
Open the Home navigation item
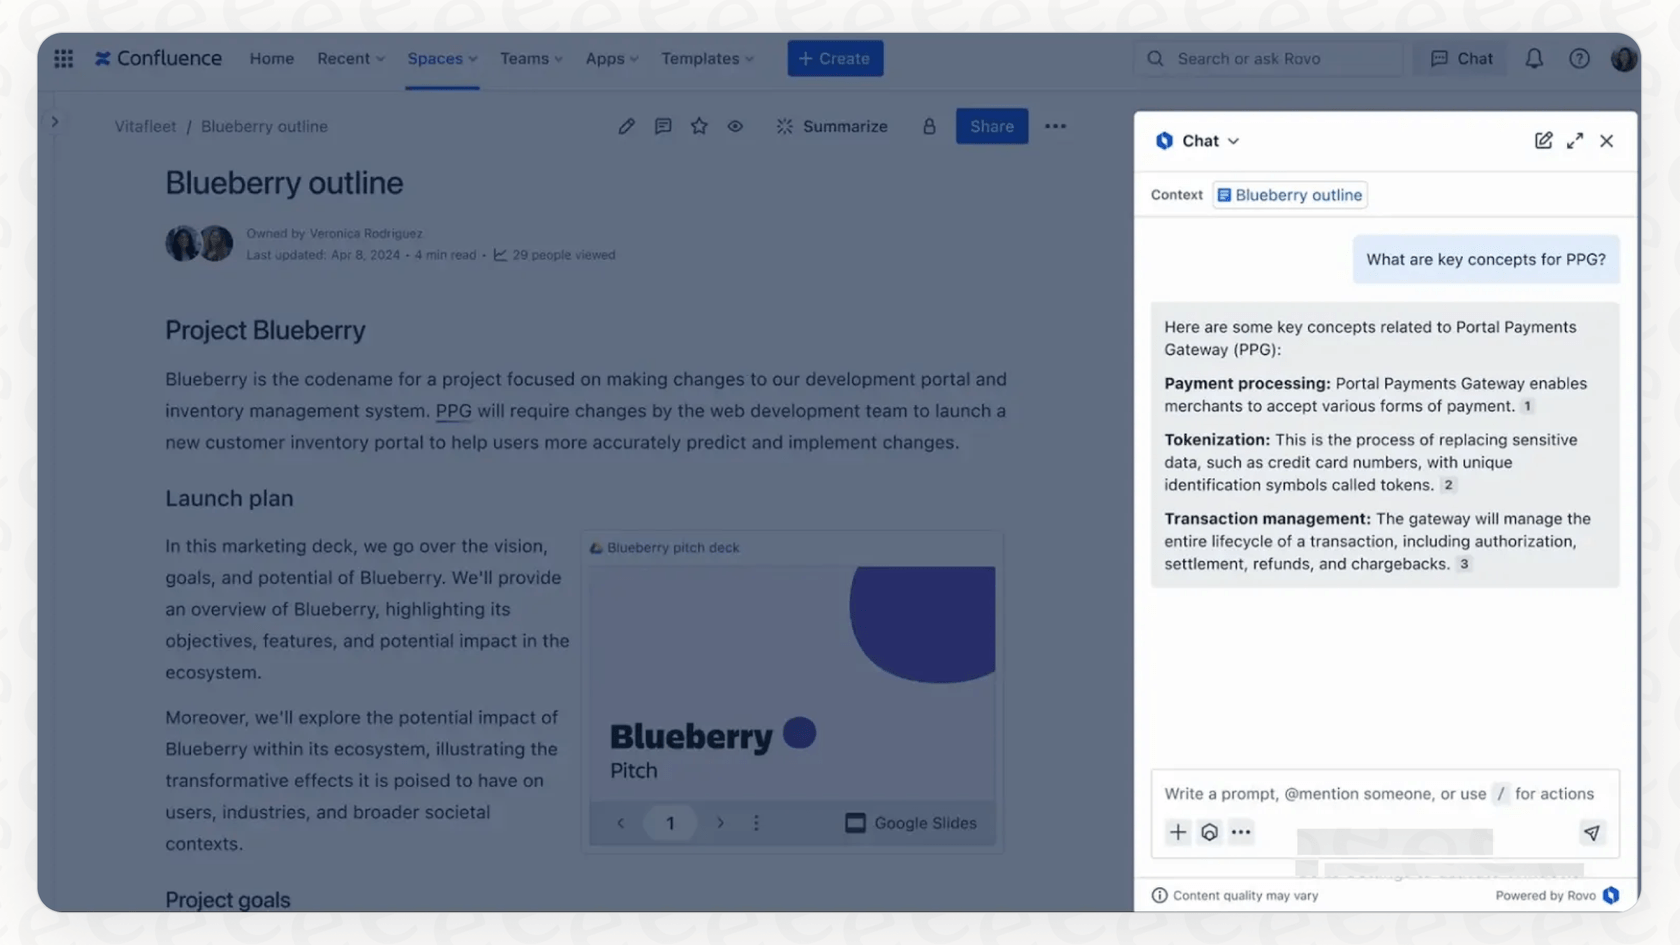click(x=271, y=58)
